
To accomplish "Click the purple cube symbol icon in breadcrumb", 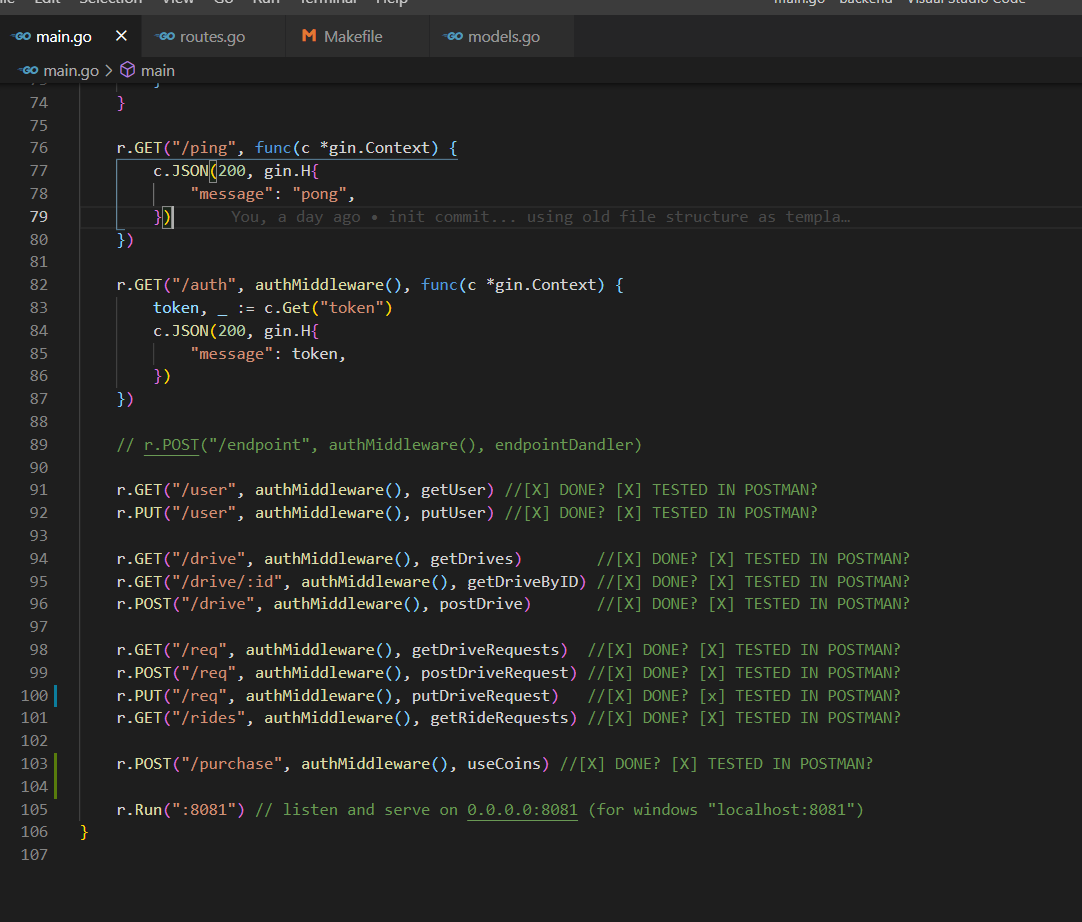I will (127, 70).
